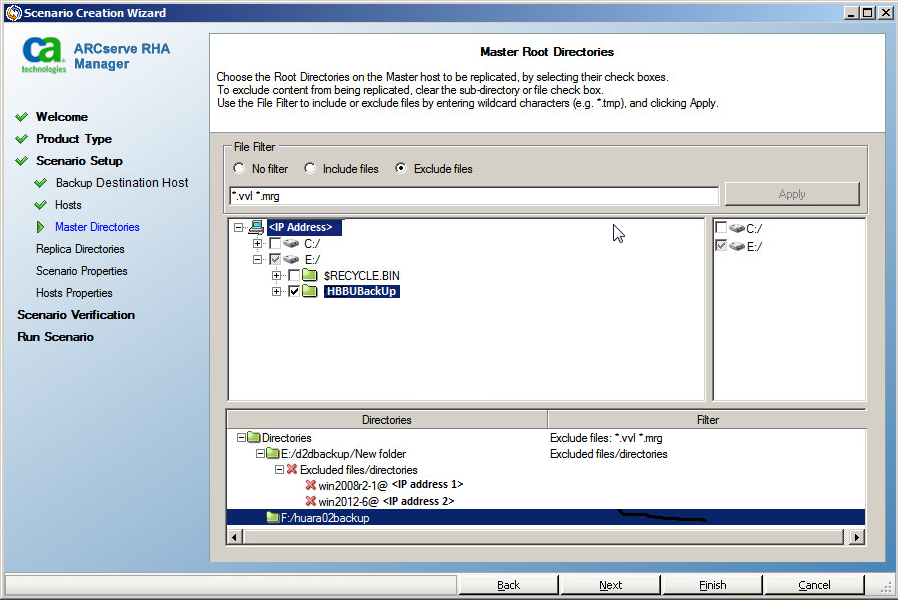The image size is (898, 600).
Task: Expand the C:/ drive node
Action: coord(257,243)
